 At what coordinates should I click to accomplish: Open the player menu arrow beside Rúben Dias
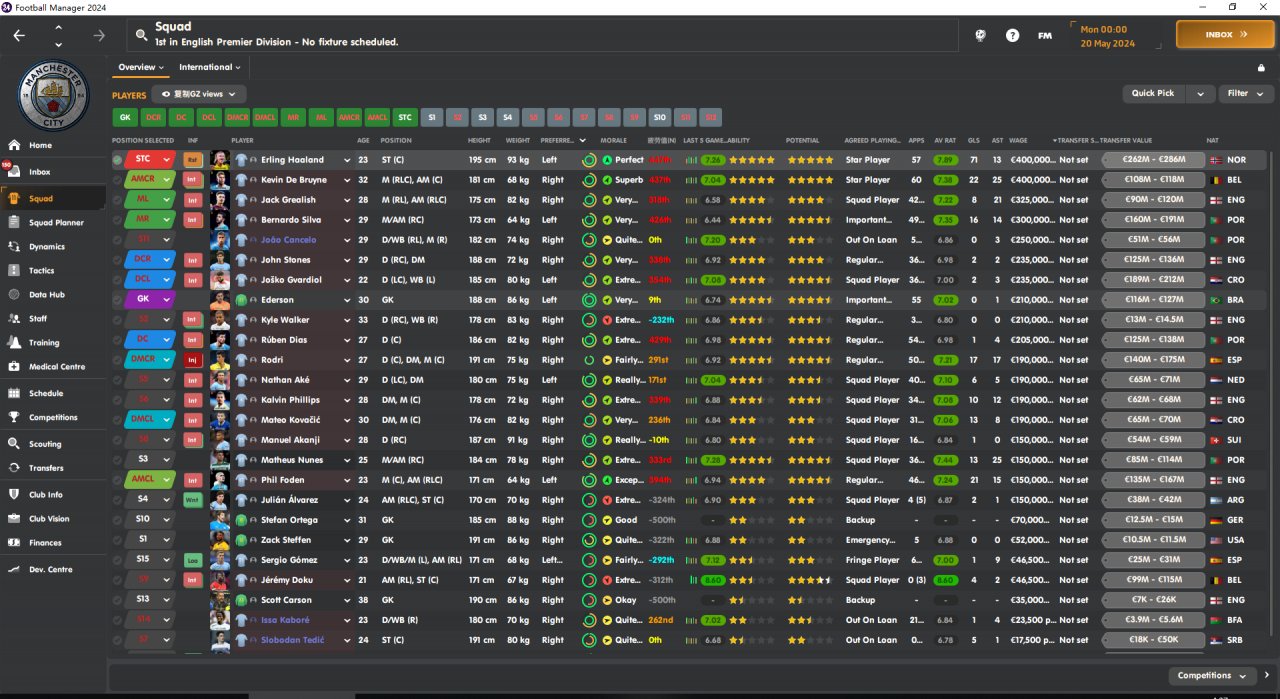[x=347, y=340]
